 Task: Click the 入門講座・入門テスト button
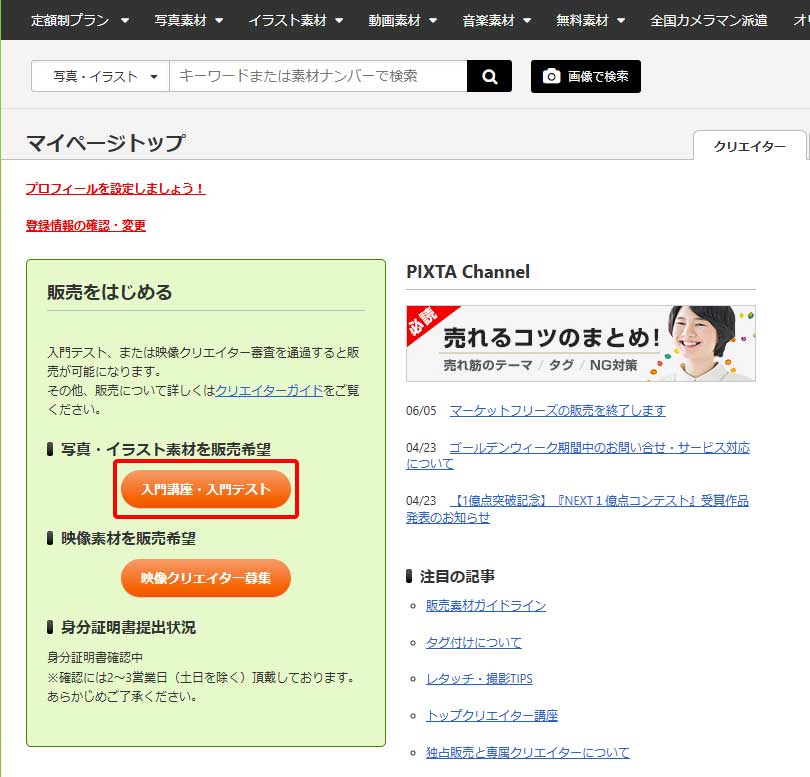[205, 489]
